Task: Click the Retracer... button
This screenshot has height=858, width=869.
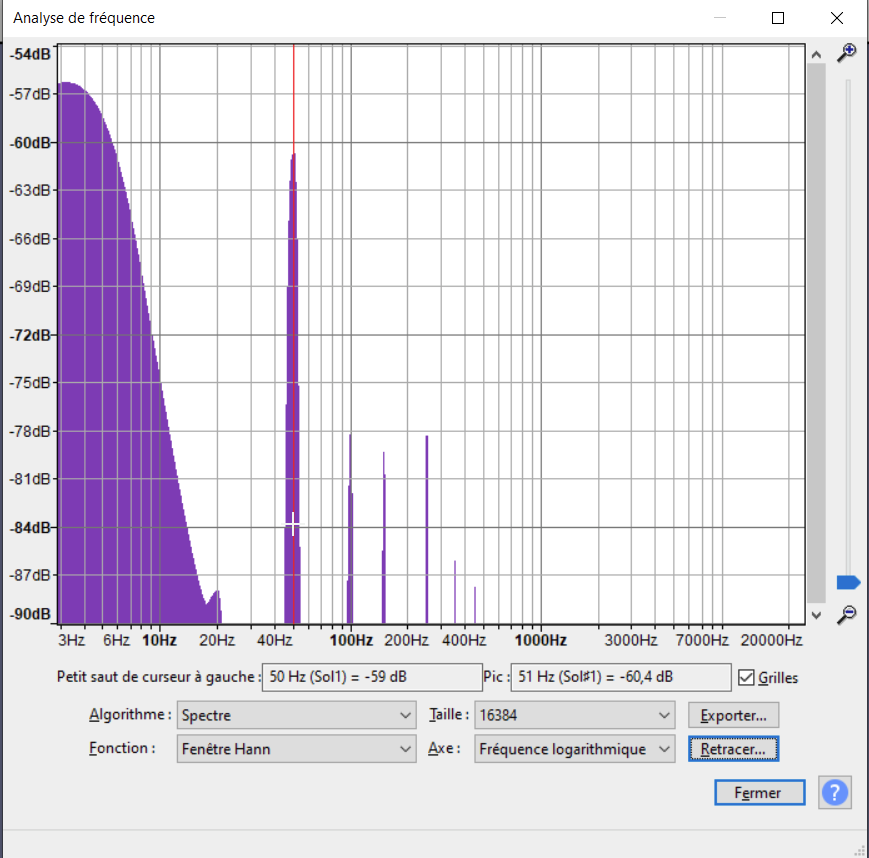Action: [x=733, y=748]
